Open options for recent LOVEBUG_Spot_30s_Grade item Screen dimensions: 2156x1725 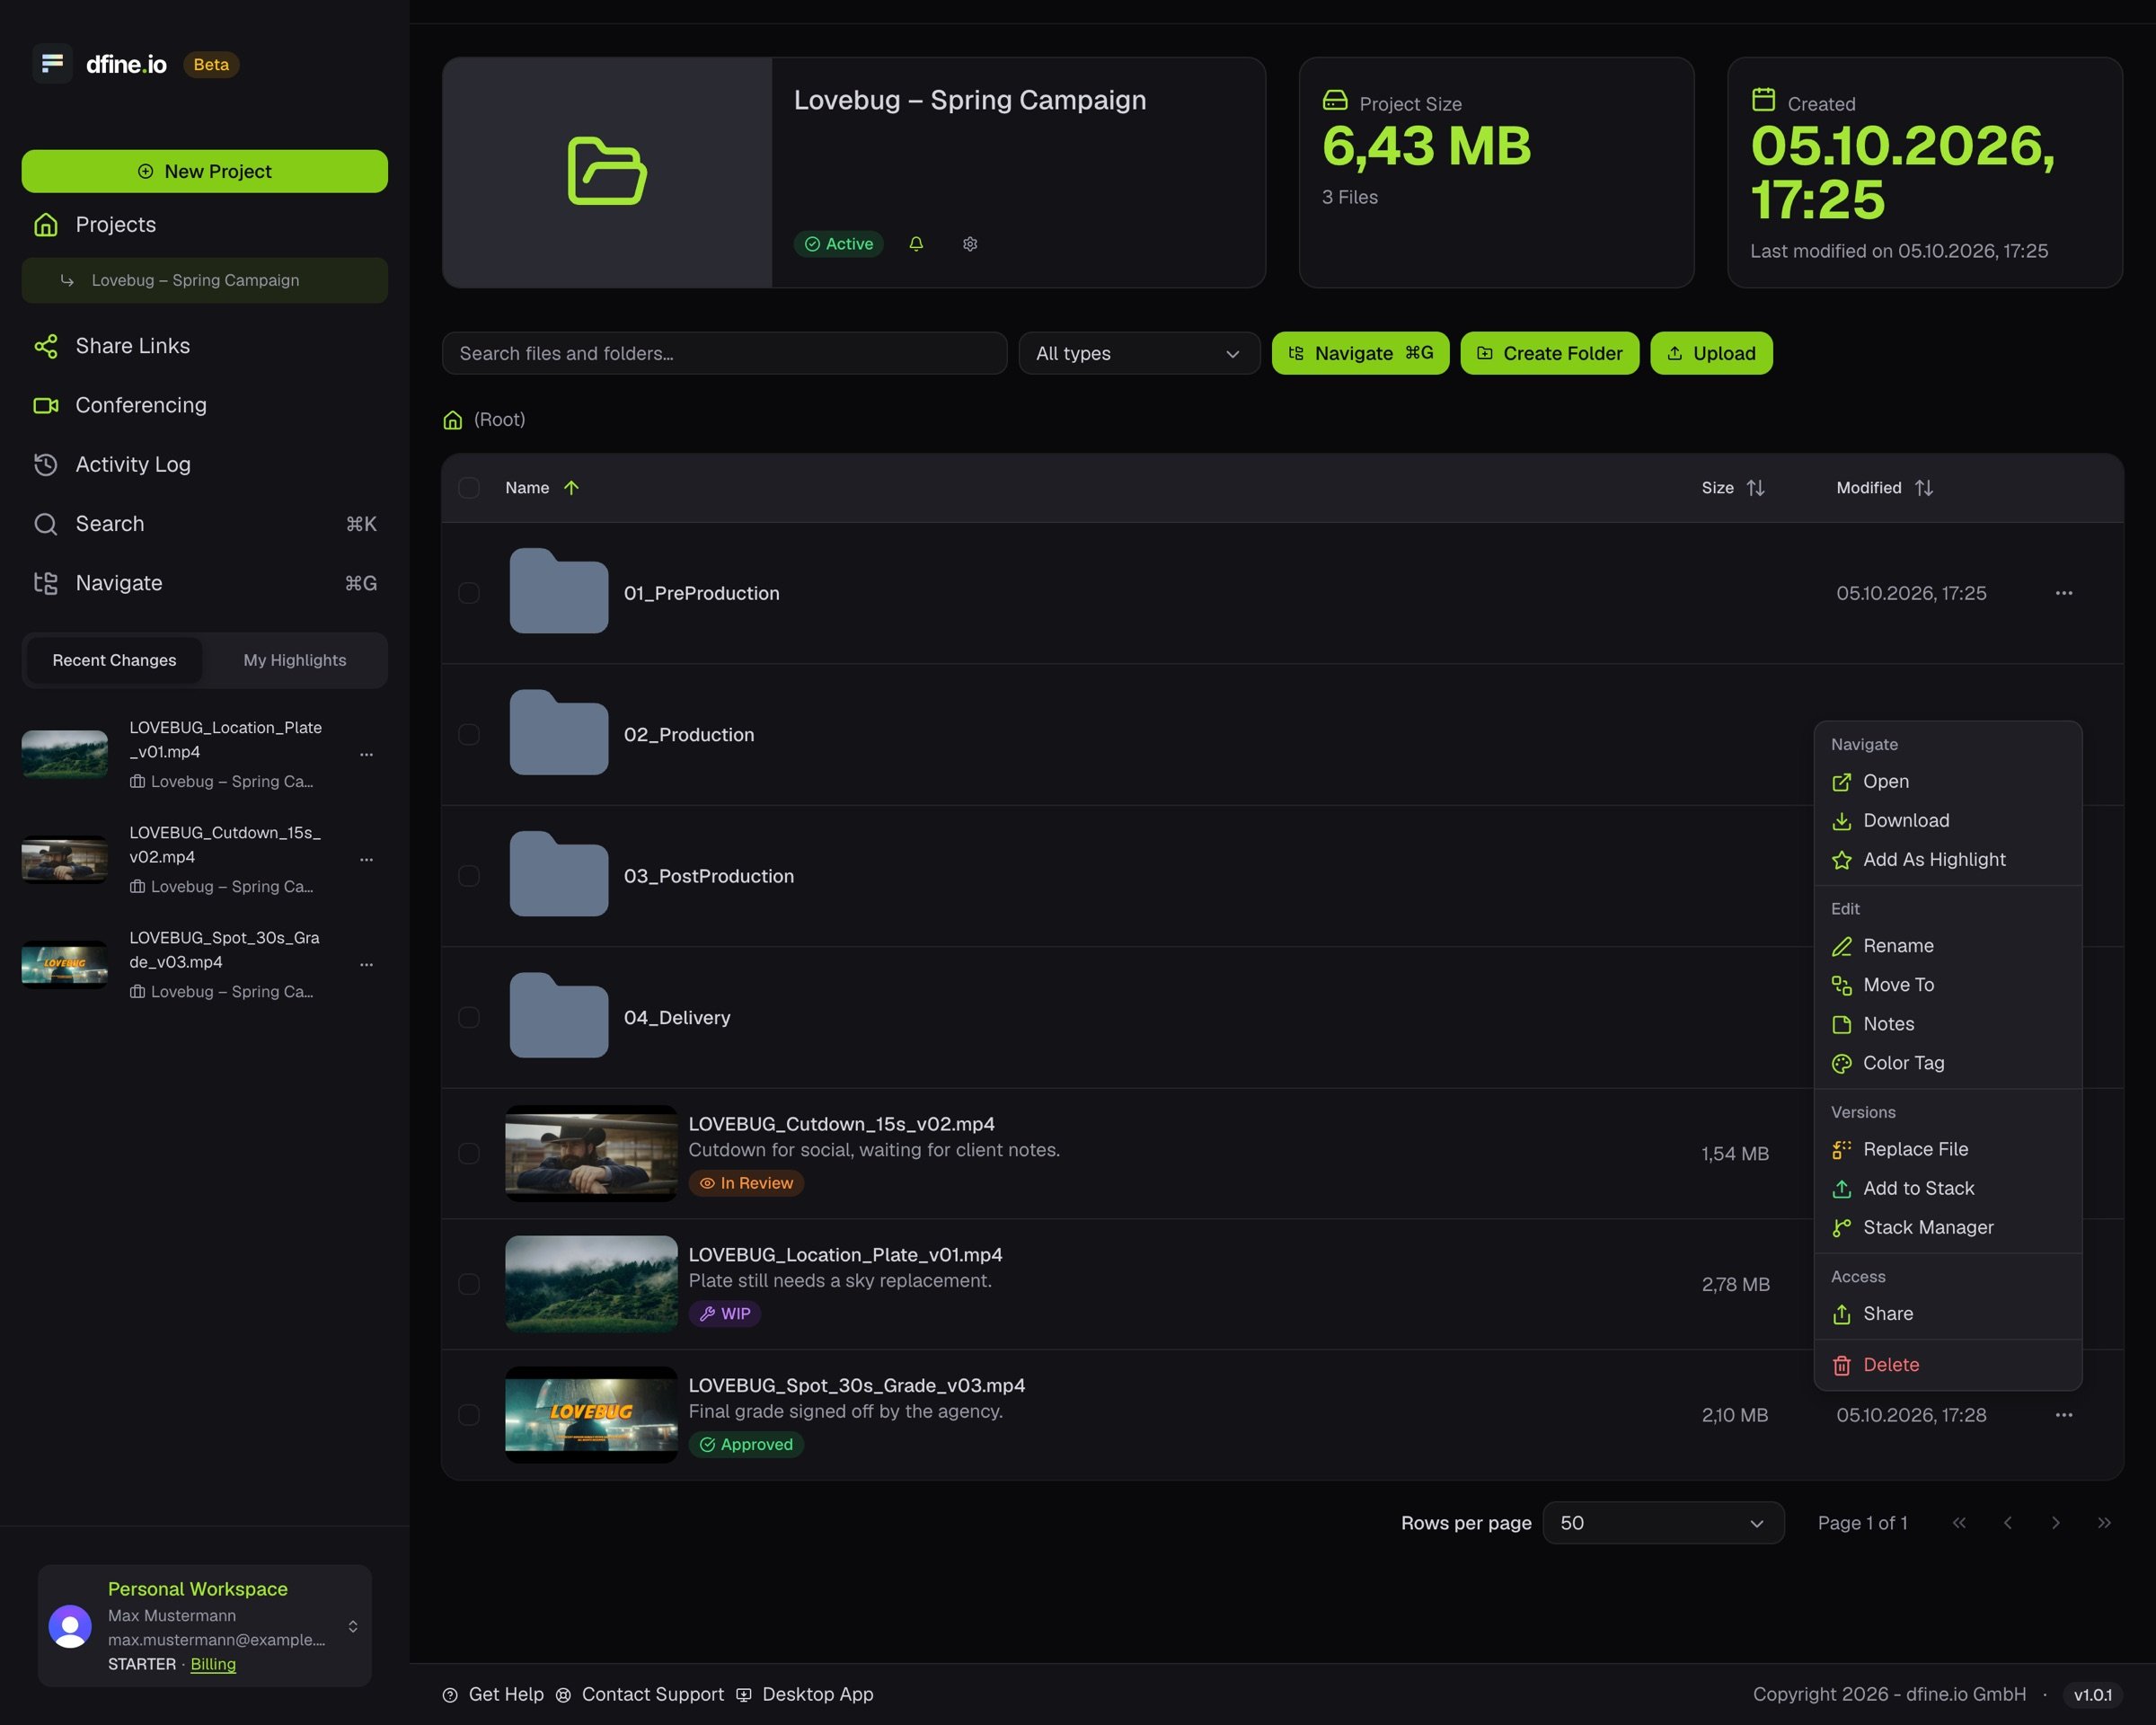click(366, 965)
